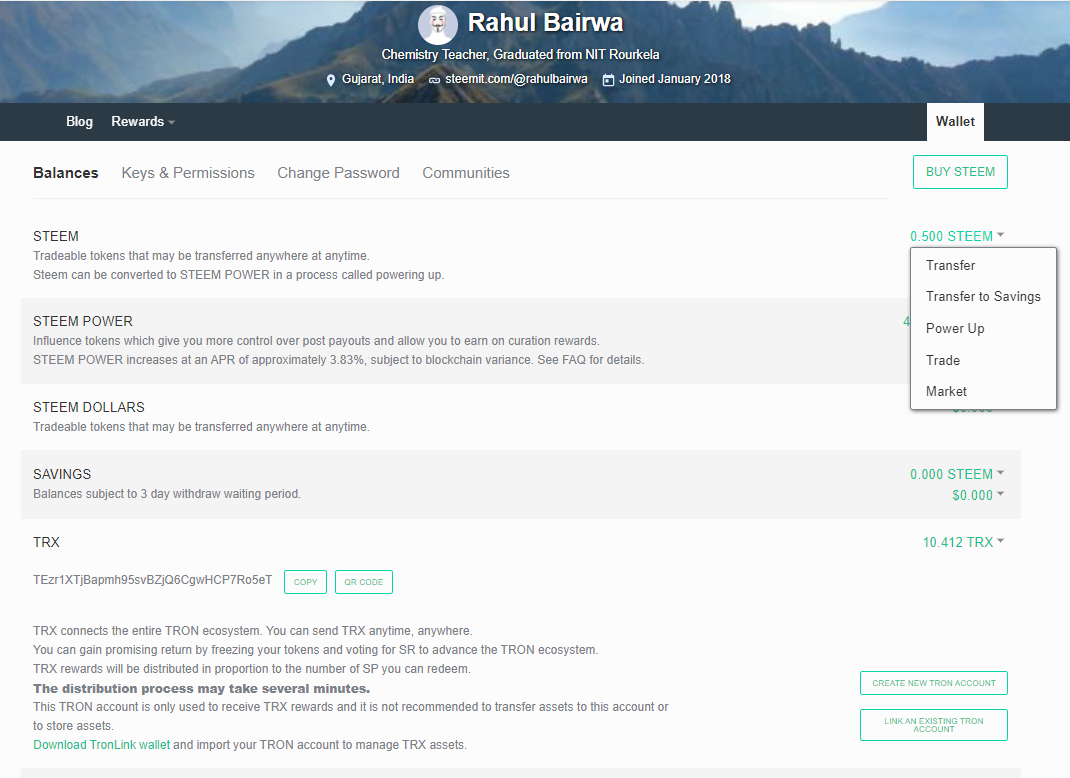Click the Rahul Bairwa profile name
Viewport: 1070px width, 778px height.
pyautogui.click(x=545, y=23)
